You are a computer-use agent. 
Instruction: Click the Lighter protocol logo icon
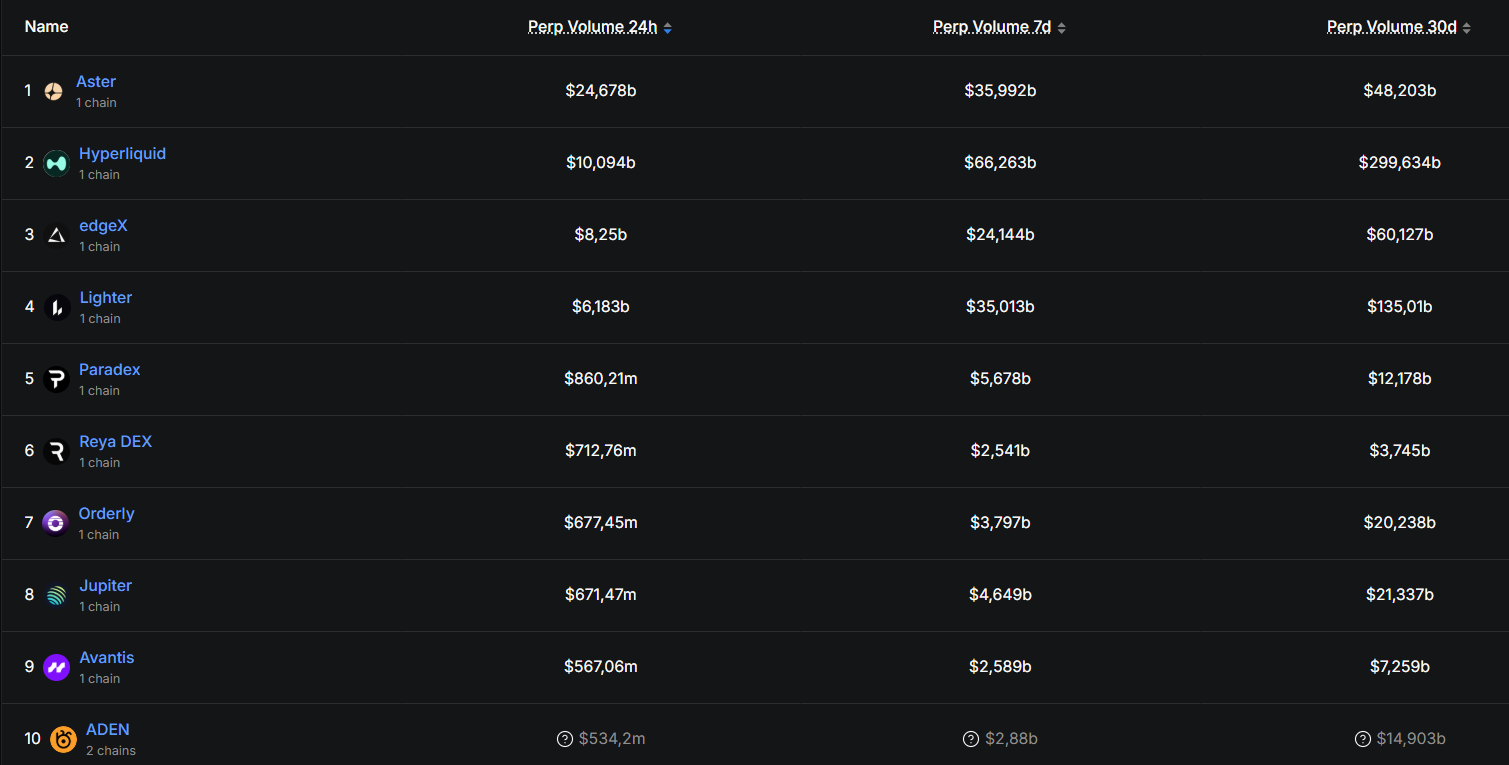click(56, 307)
